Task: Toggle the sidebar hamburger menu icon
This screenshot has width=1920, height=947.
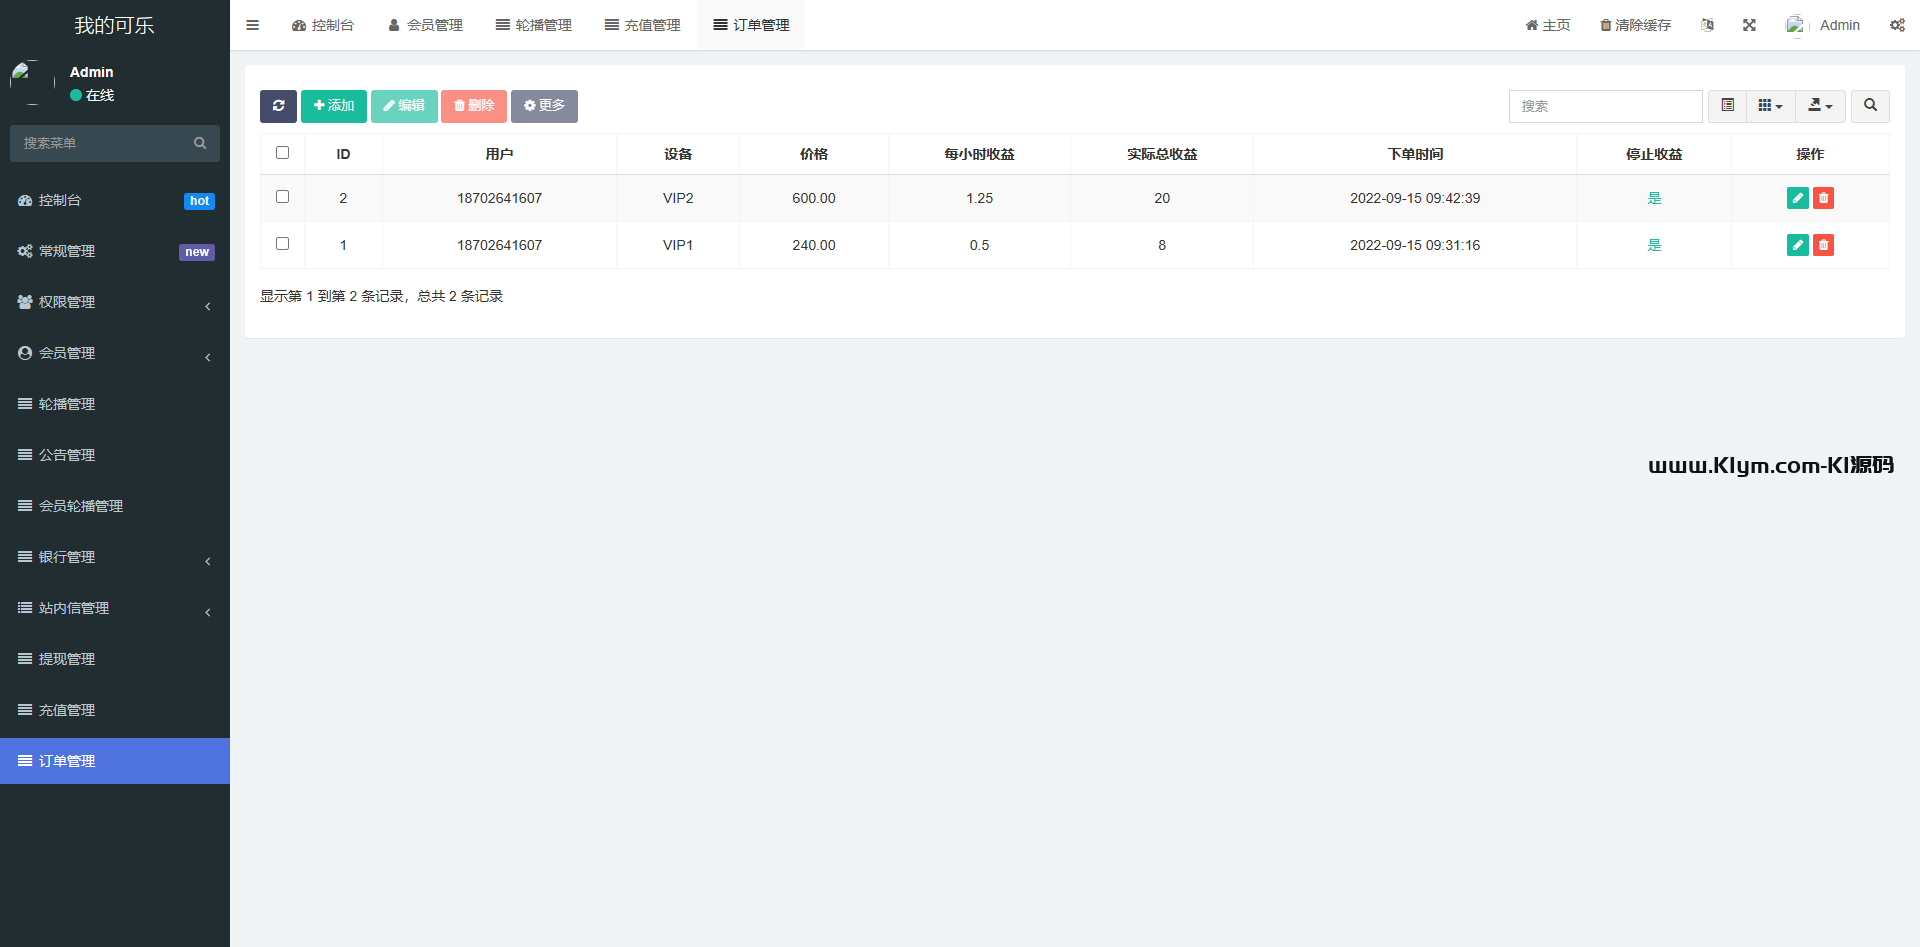Action: coord(252,25)
